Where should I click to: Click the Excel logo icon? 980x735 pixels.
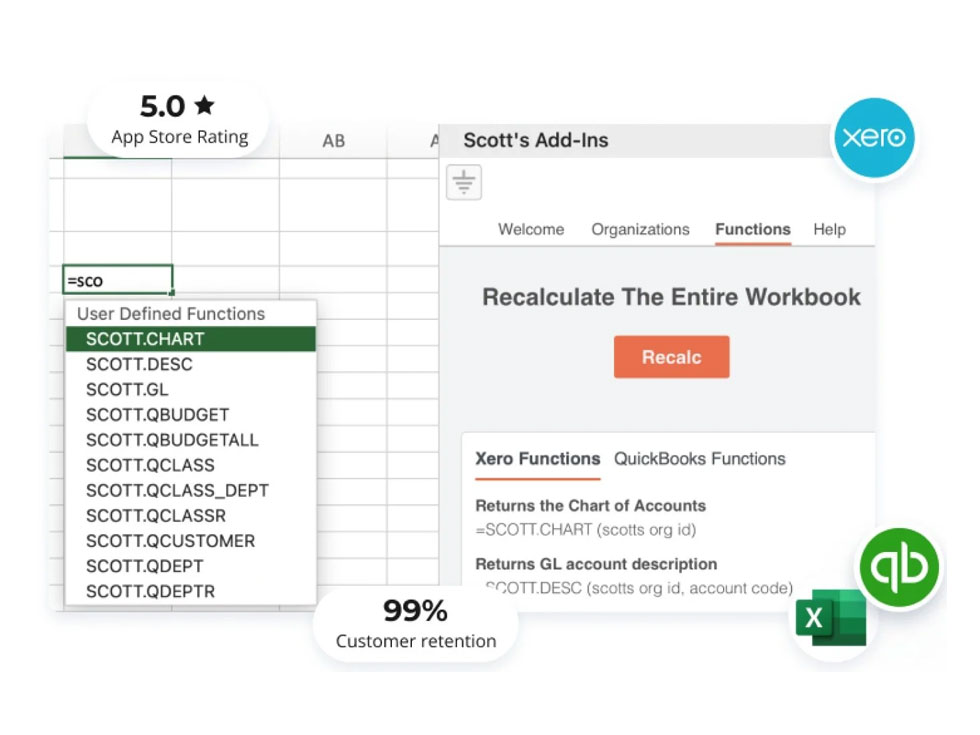tap(830, 618)
